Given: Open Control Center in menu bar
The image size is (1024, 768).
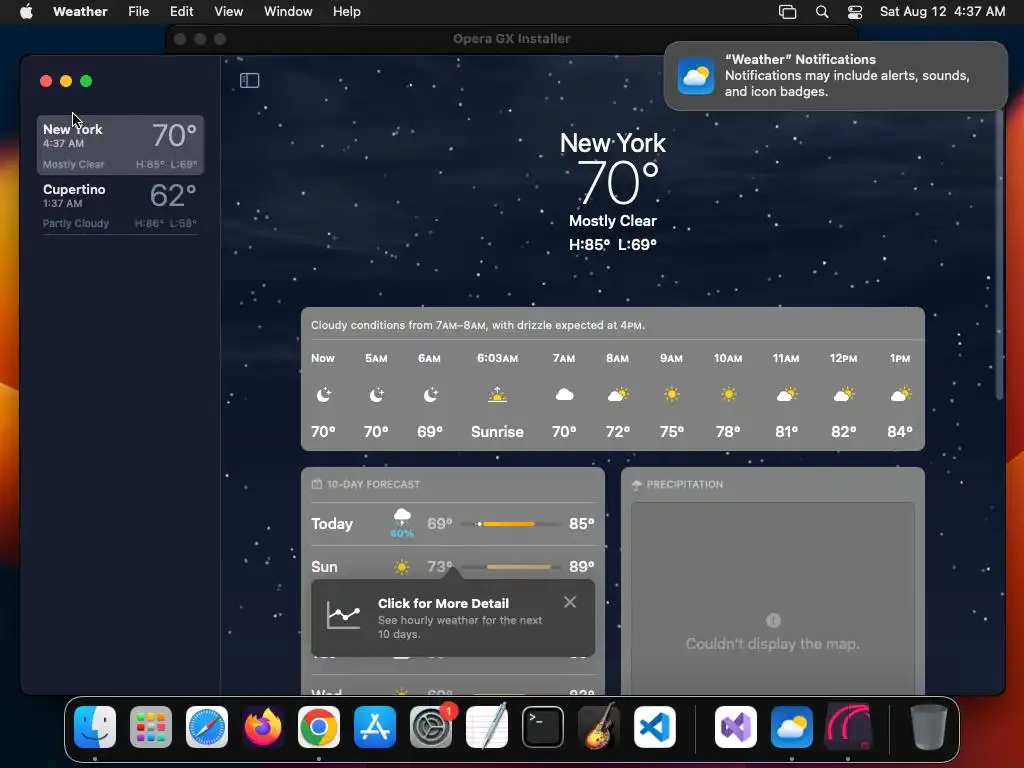Looking at the screenshot, I should click(855, 12).
